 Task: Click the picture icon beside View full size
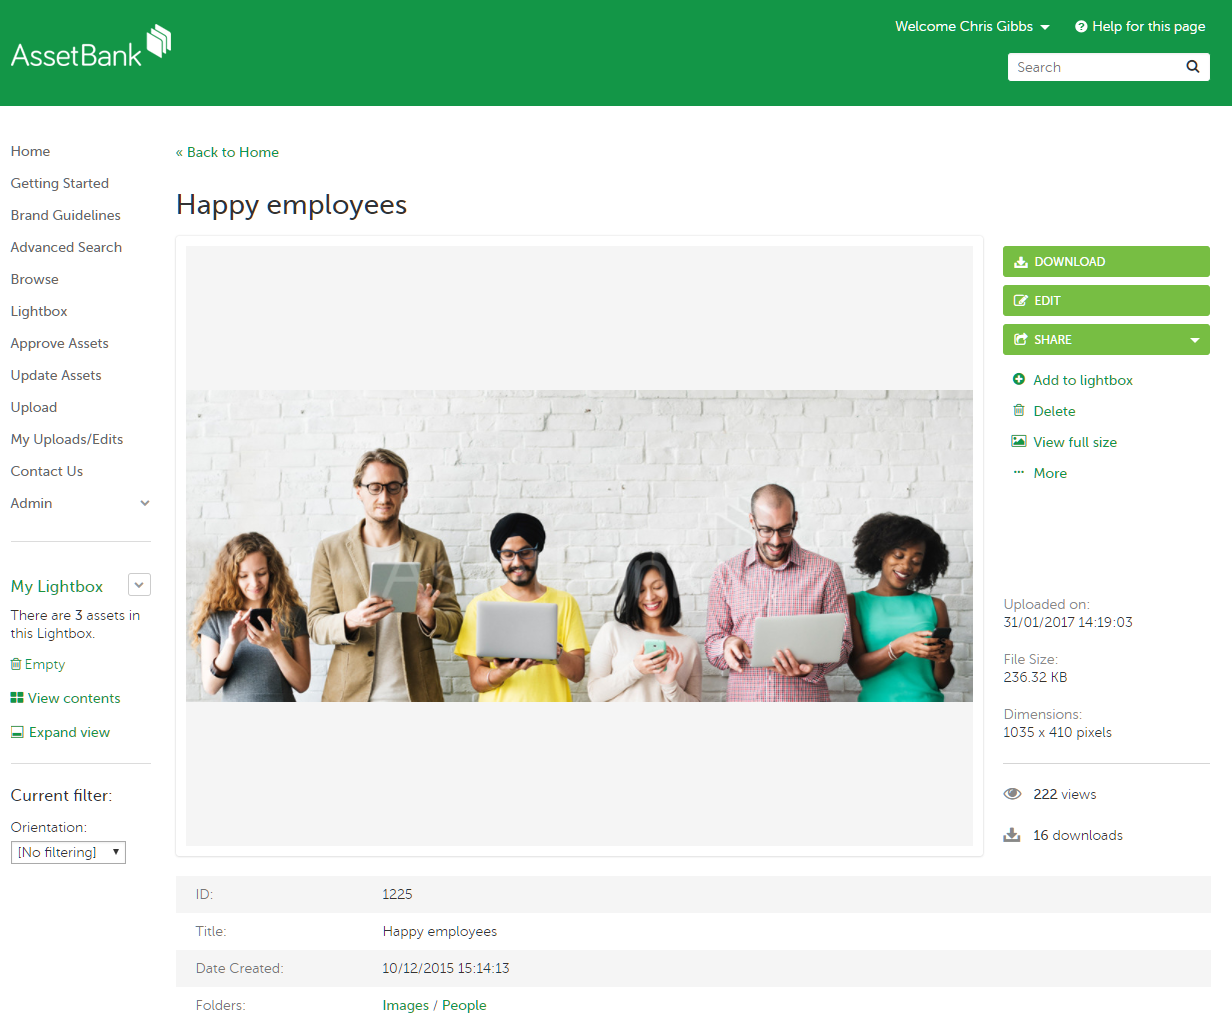(1019, 441)
